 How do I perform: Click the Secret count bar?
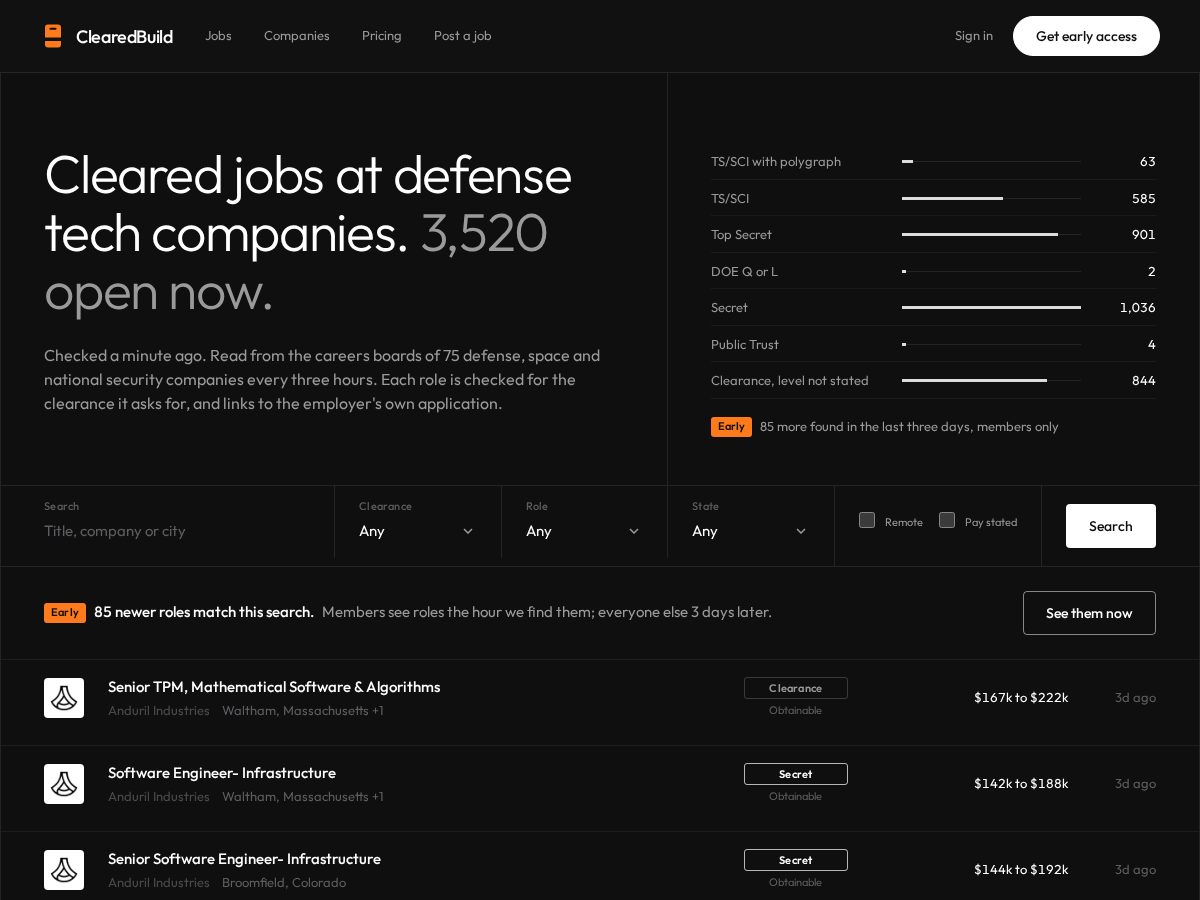pos(991,307)
